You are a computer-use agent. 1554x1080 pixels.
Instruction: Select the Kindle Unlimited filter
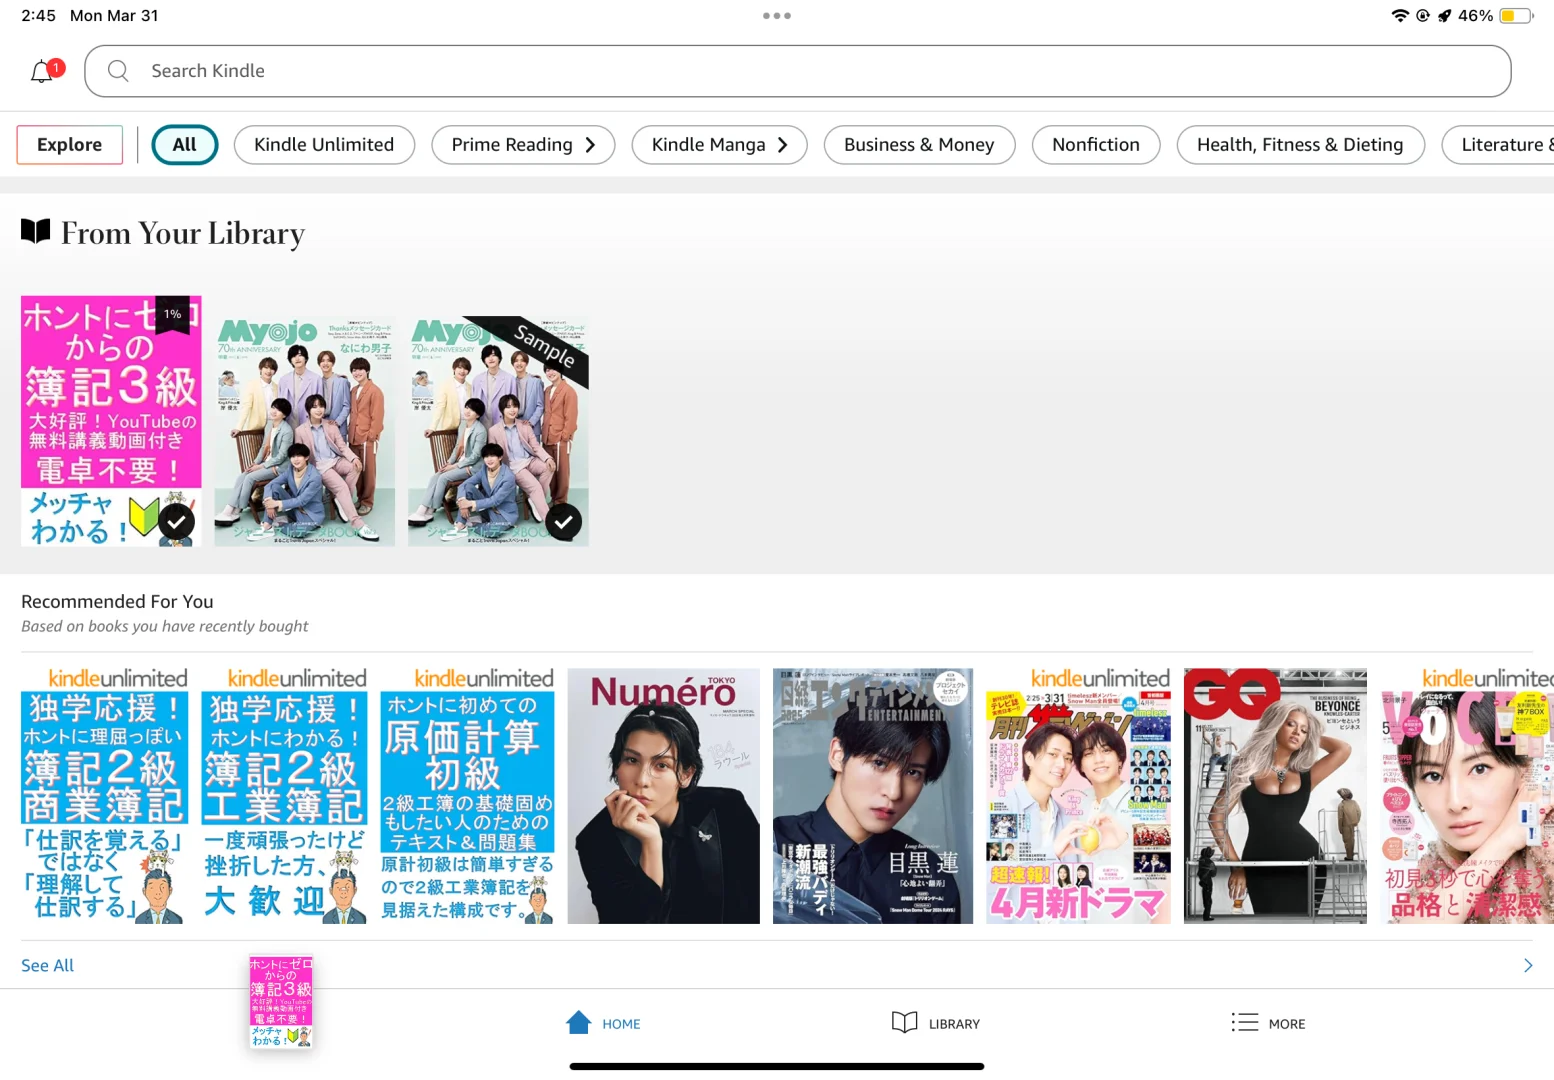pyautogui.click(x=324, y=145)
